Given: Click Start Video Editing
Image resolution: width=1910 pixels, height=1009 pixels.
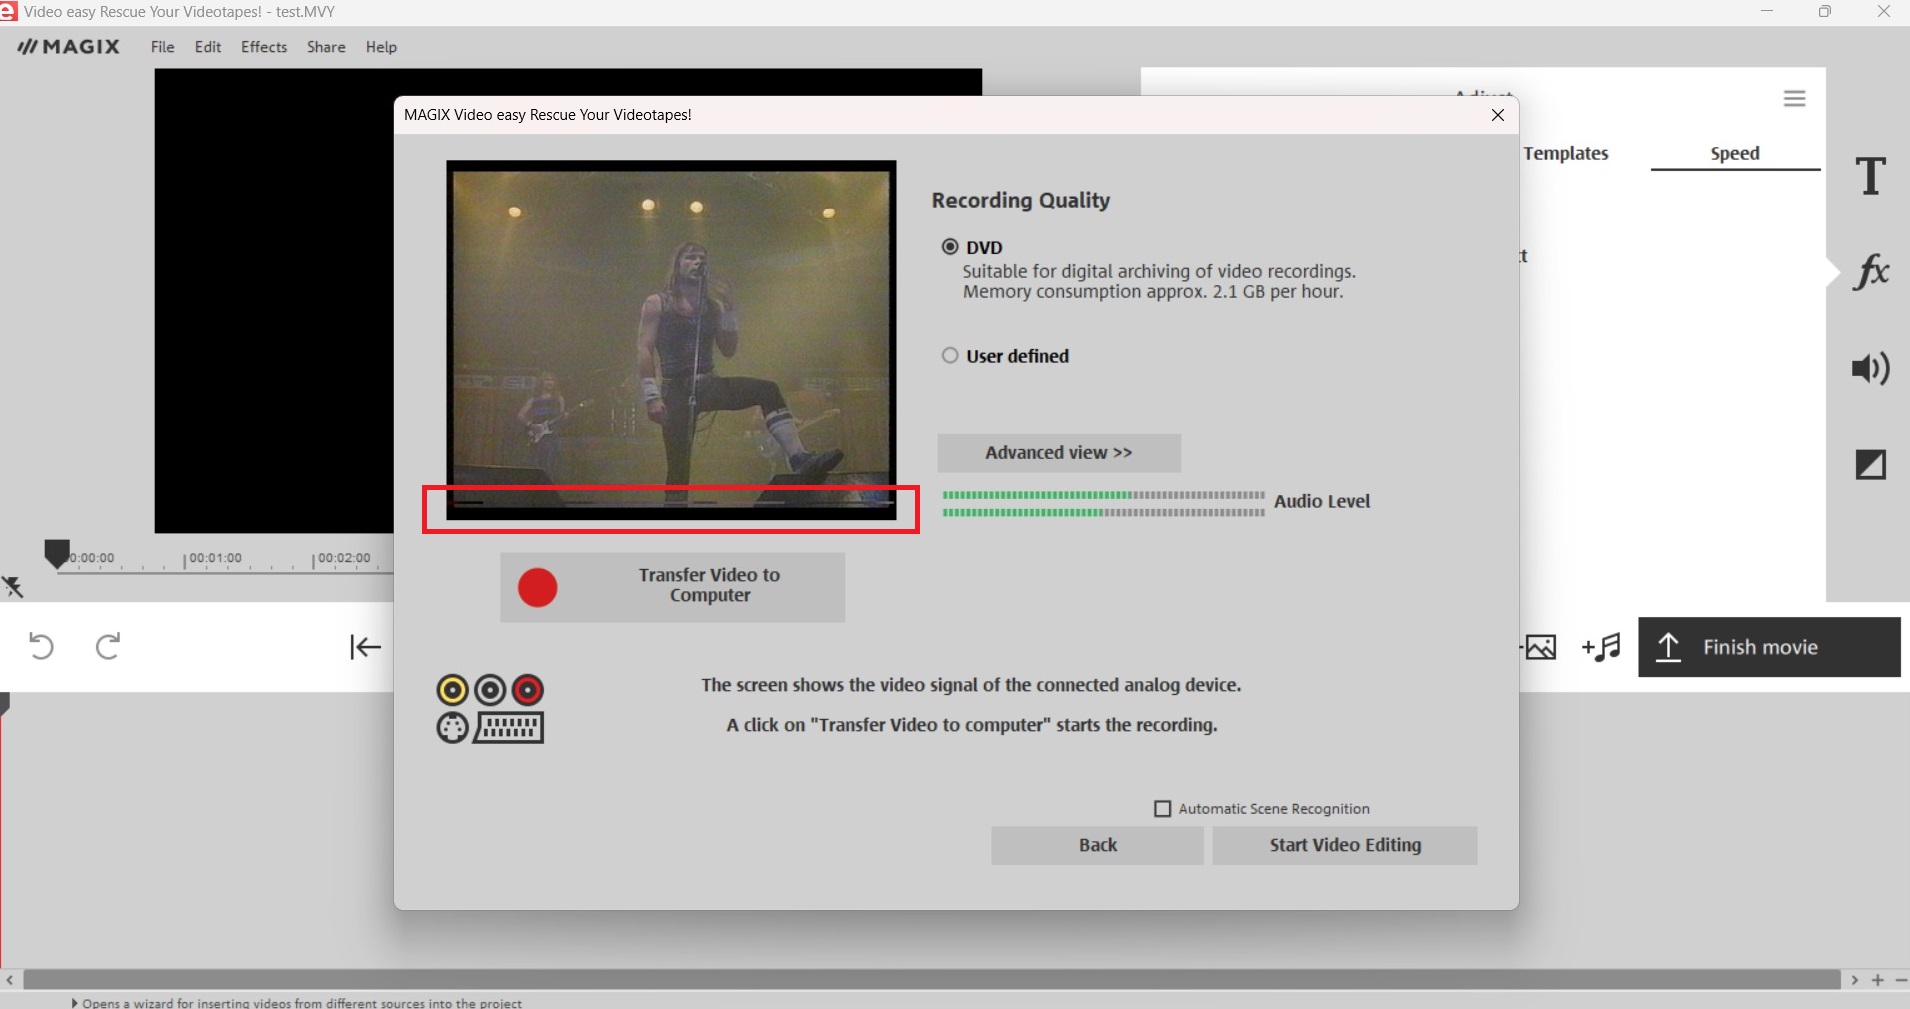Looking at the screenshot, I should point(1345,845).
